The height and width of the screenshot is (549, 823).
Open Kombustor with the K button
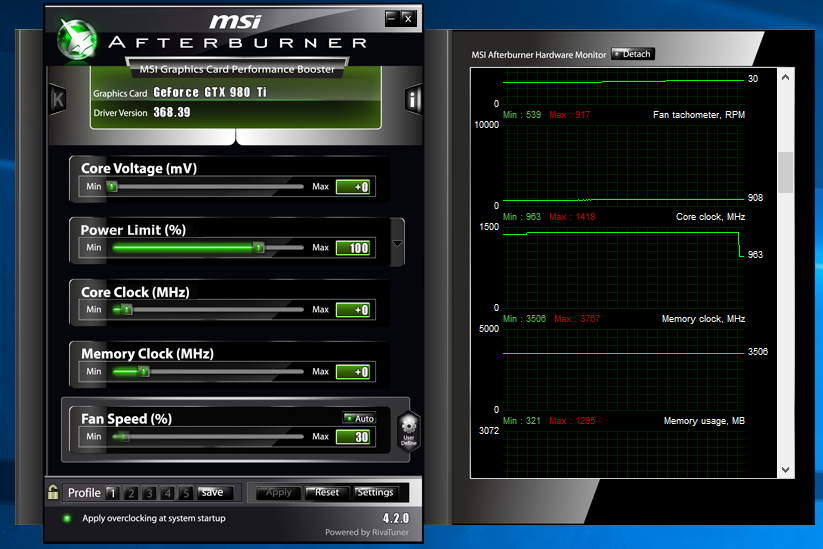[57, 99]
